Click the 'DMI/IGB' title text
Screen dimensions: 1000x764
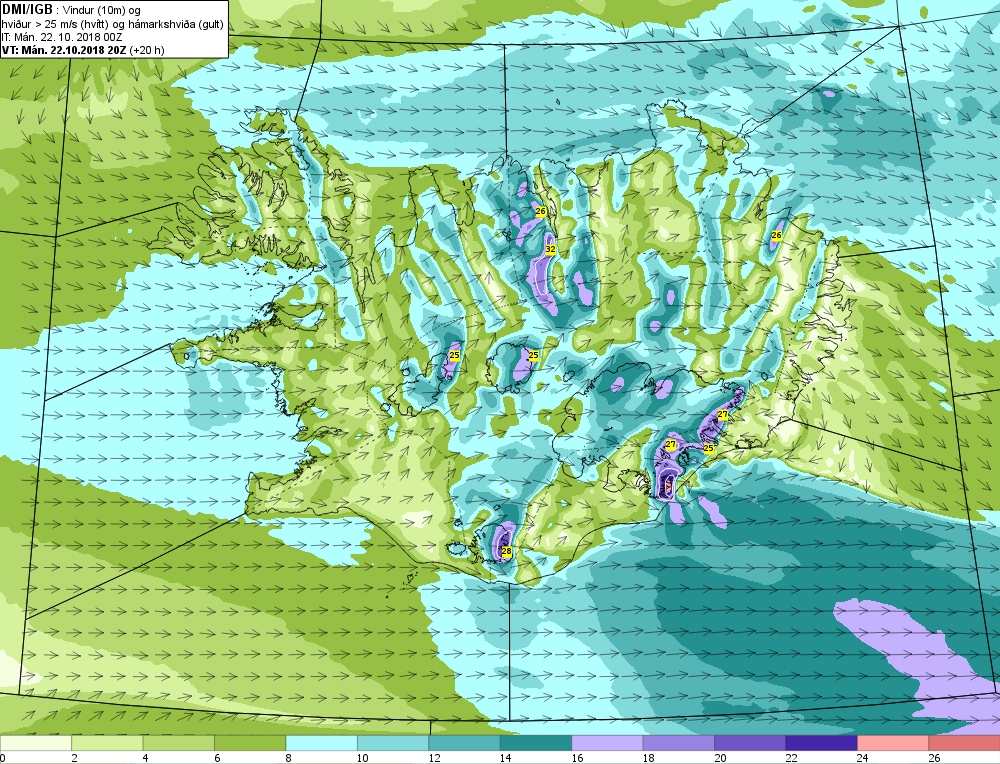tap(27, 9)
